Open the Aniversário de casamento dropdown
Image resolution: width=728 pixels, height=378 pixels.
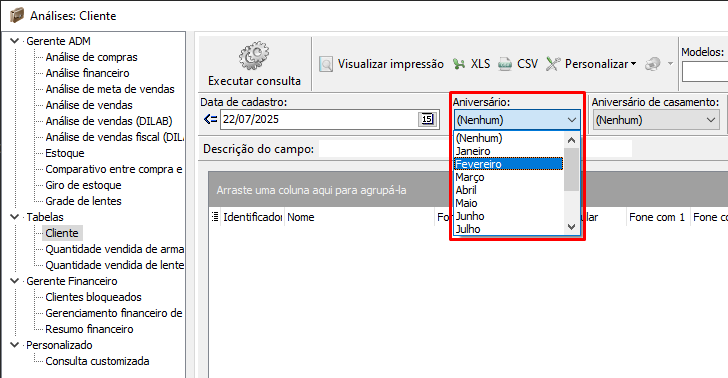(656, 120)
